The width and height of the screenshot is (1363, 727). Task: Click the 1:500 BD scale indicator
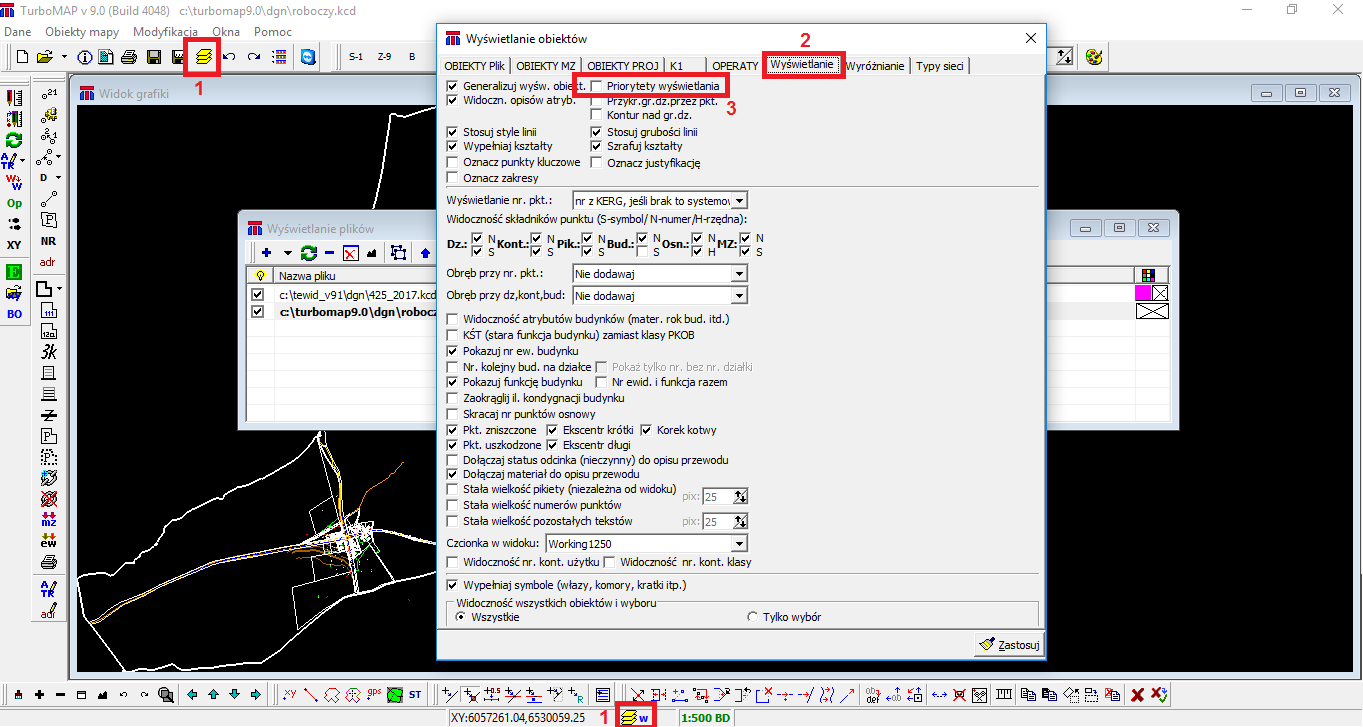pos(705,717)
